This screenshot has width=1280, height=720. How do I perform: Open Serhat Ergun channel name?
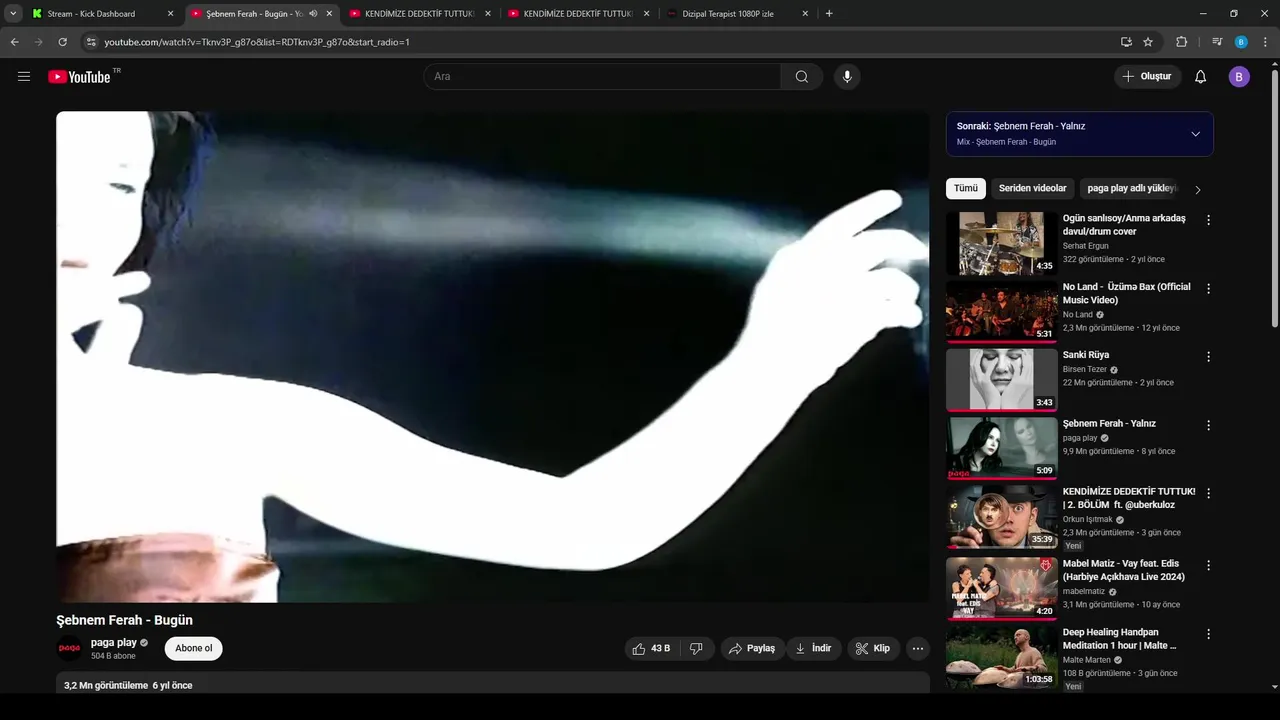tap(1086, 246)
